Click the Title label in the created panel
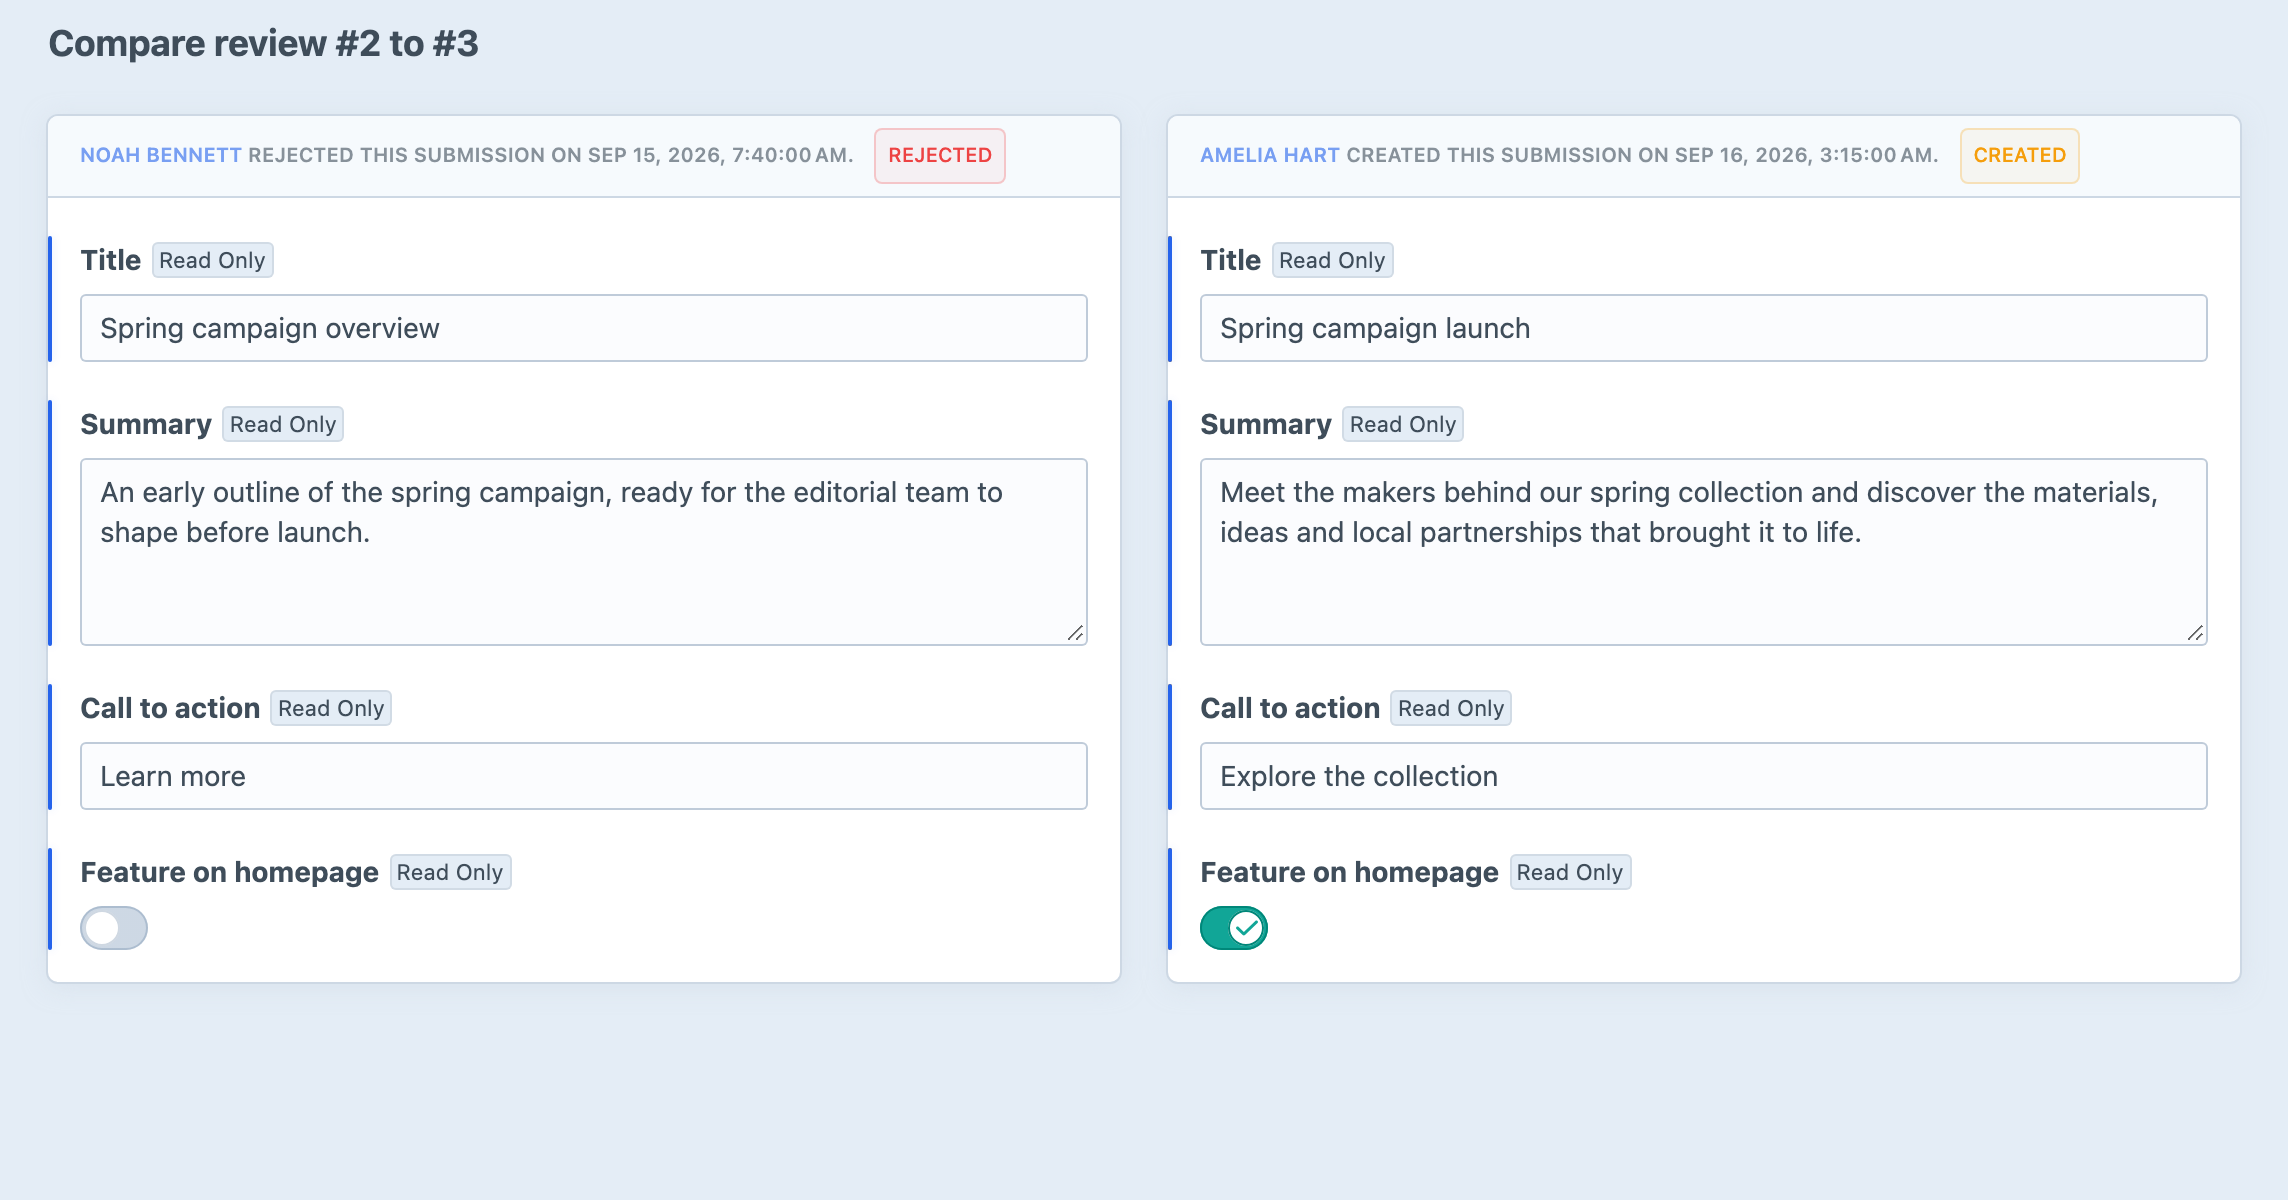The image size is (2288, 1200). coord(1231,260)
